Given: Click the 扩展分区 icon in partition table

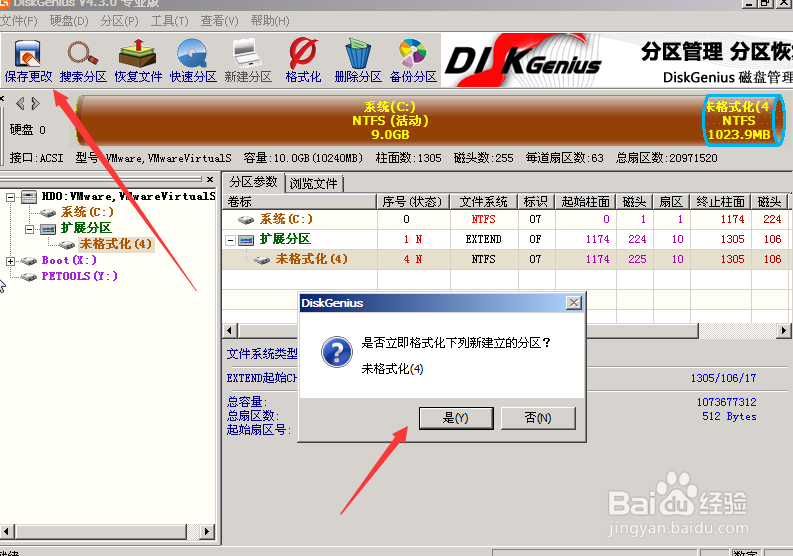Looking at the screenshot, I should [x=246, y=239].
